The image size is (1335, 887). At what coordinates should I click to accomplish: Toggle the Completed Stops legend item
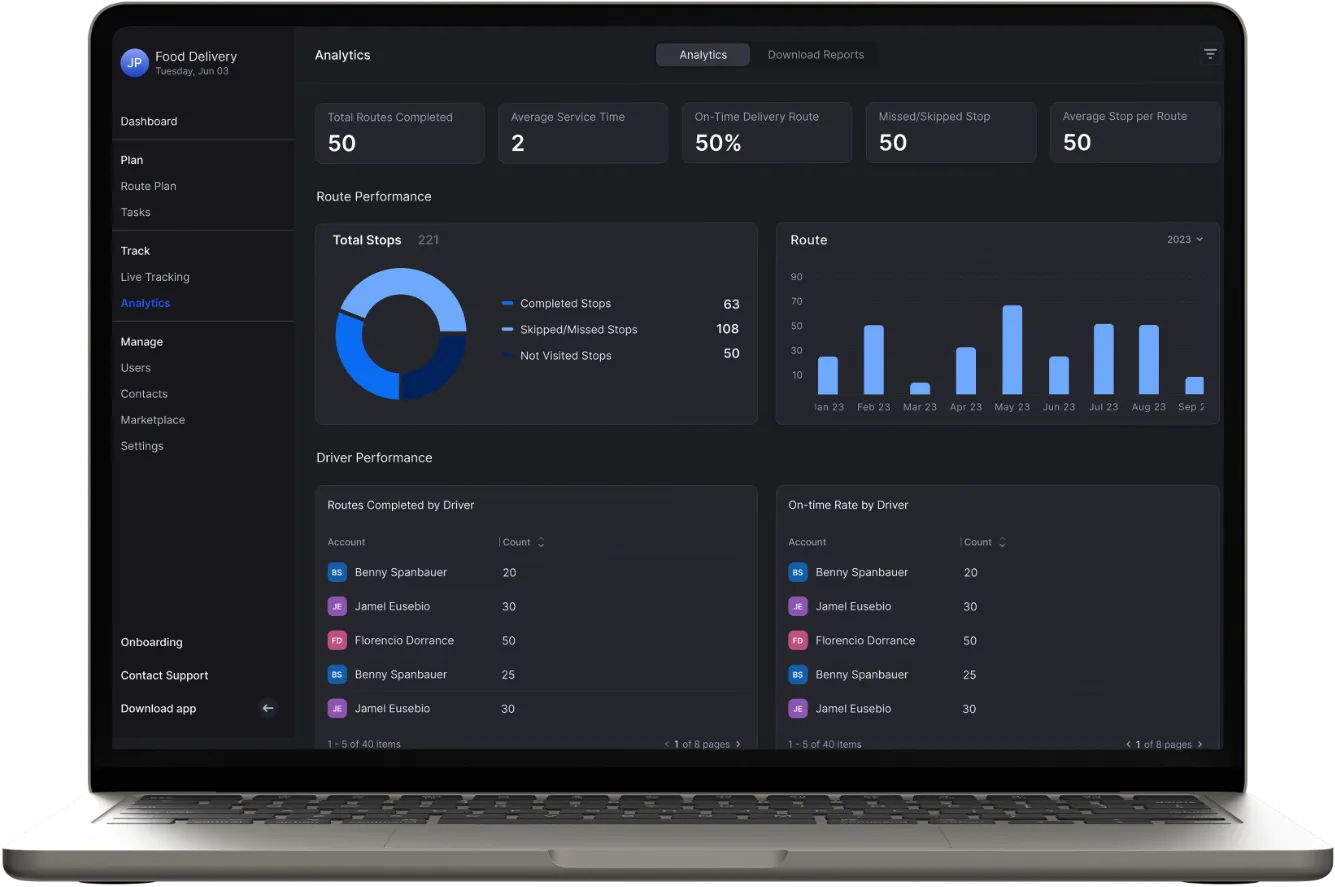coord(565,303)
